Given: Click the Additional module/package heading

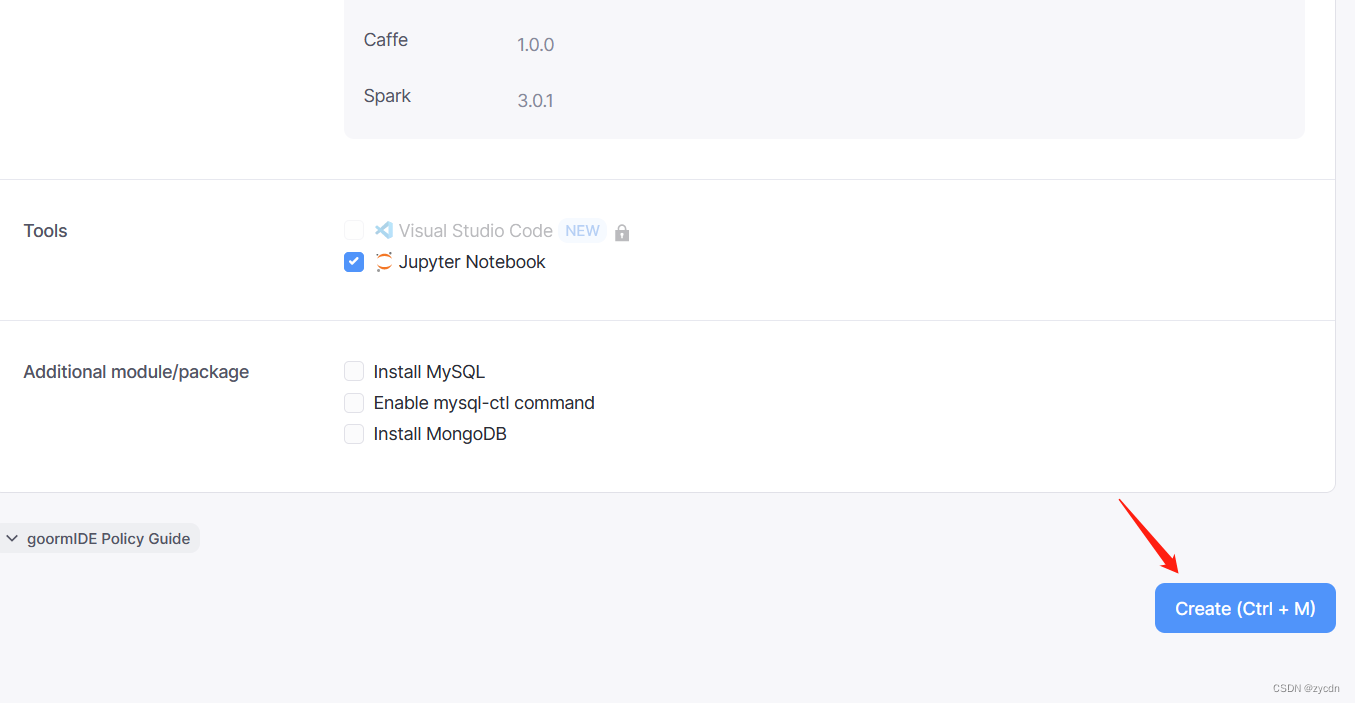Looking at the screenshot, I should (x=136, y=372).
